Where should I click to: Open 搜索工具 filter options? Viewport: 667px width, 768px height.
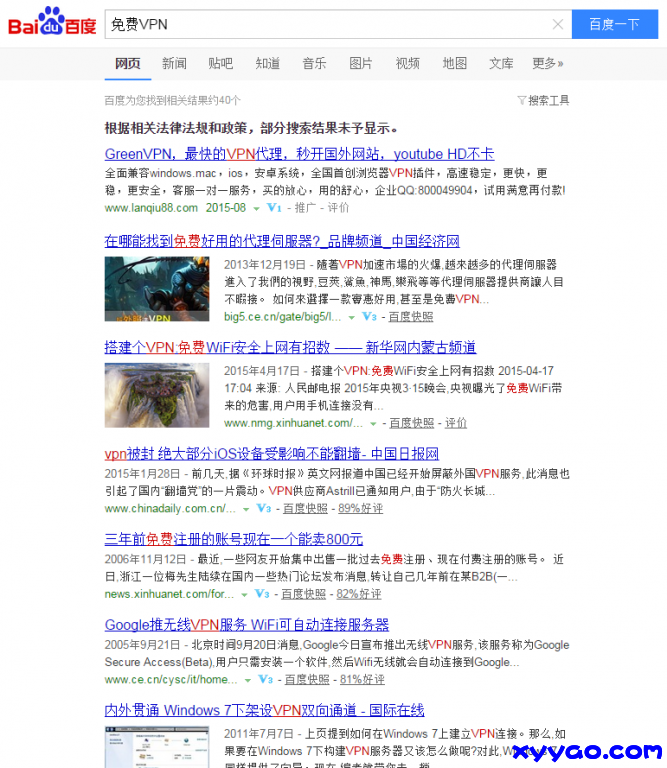(x=544, y=100)
